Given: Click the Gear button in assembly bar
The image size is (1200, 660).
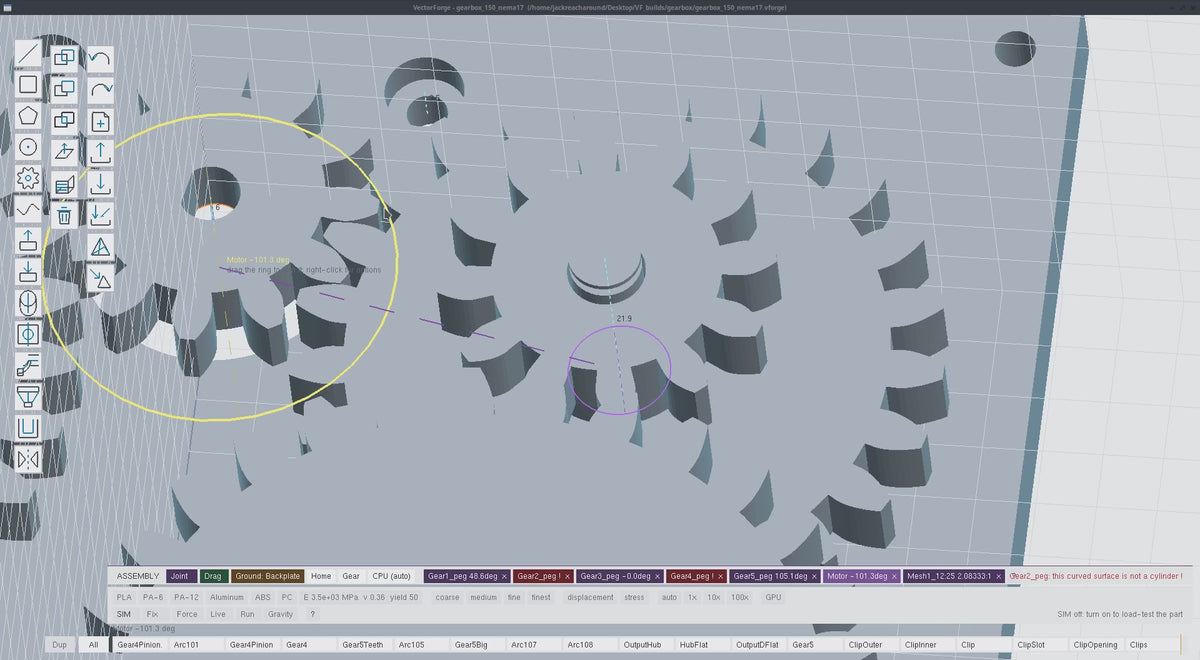Looking at the screenshot, I should click(x=351, y=576).
